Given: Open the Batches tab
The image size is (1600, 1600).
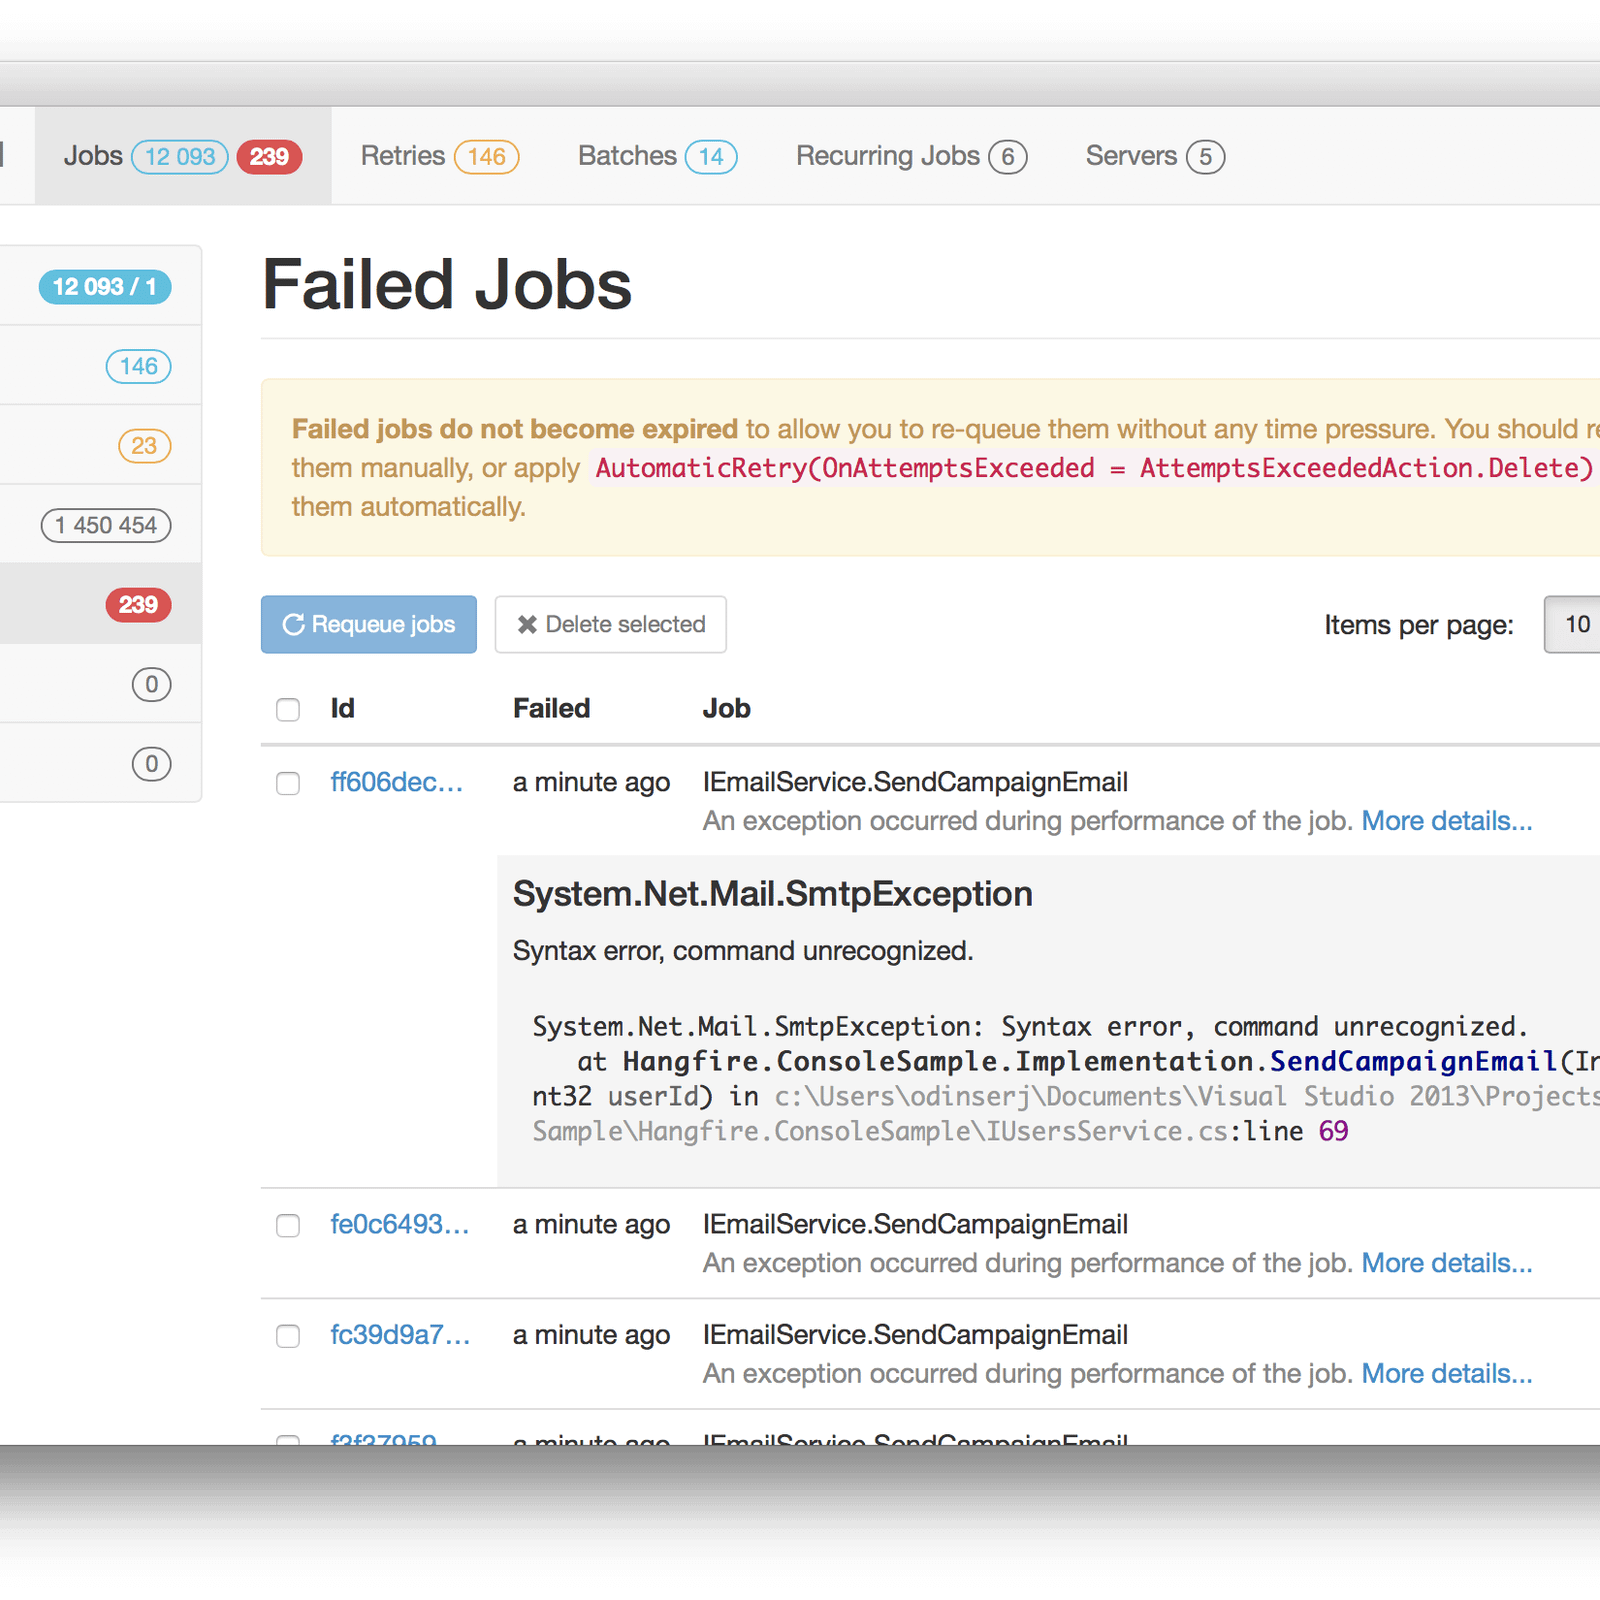Looking at the screenshot, I should point(657,157).
